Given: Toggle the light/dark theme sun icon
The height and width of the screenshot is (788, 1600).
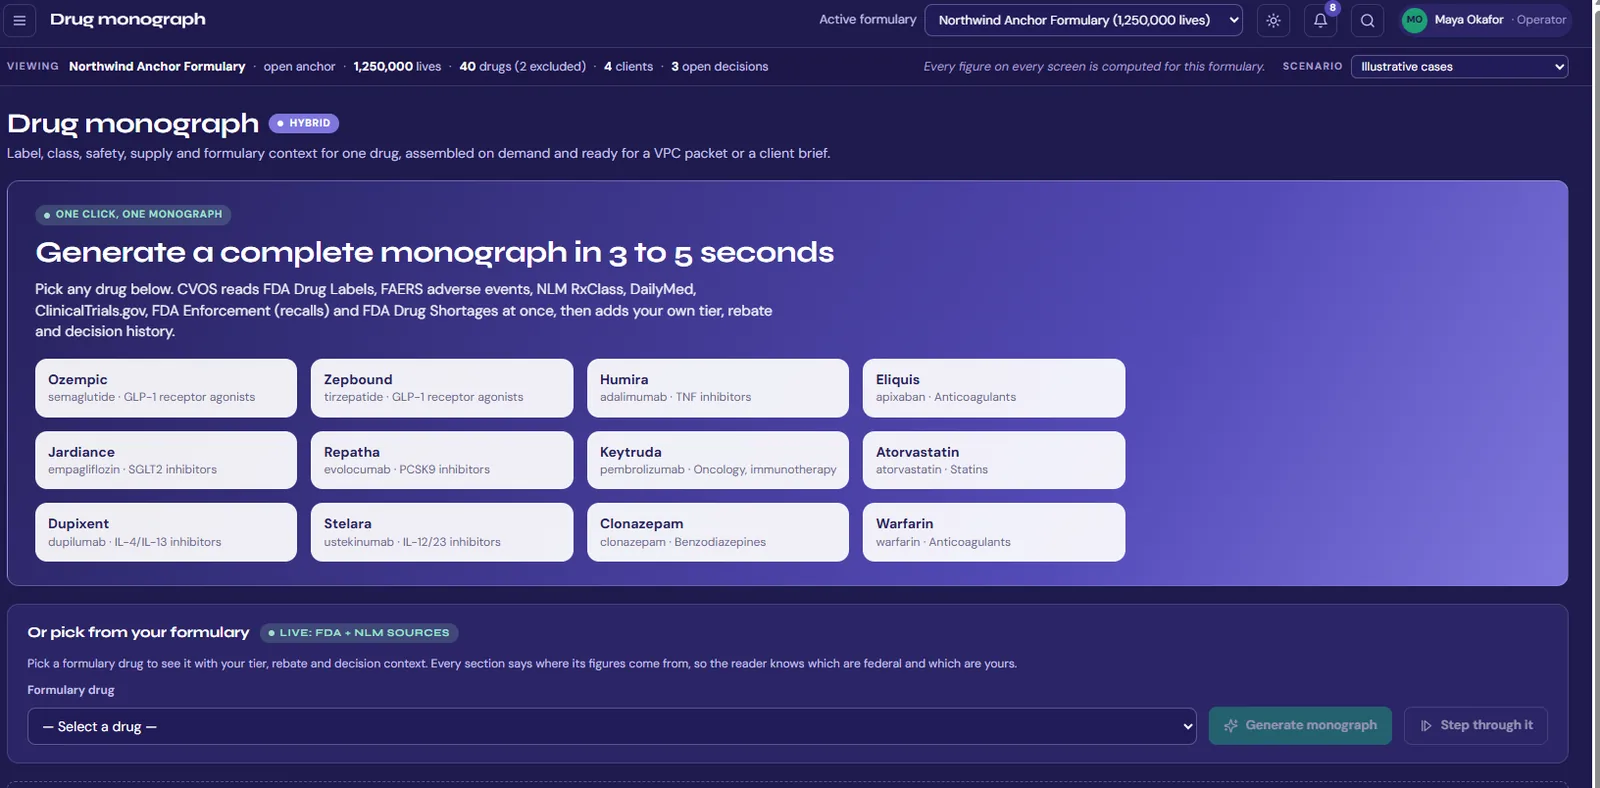Looking at the screenshot, I should click(1273, 20).
